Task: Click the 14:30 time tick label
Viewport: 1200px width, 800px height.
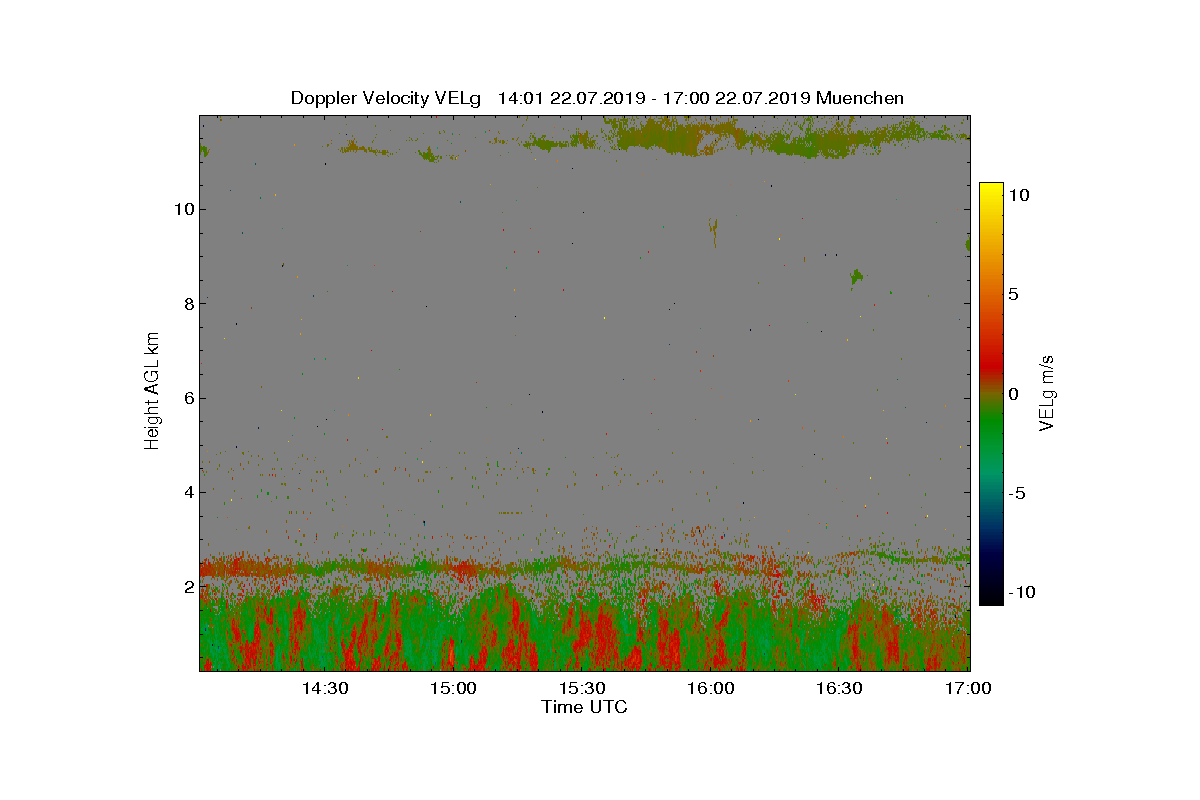Action: pos(325,689)
